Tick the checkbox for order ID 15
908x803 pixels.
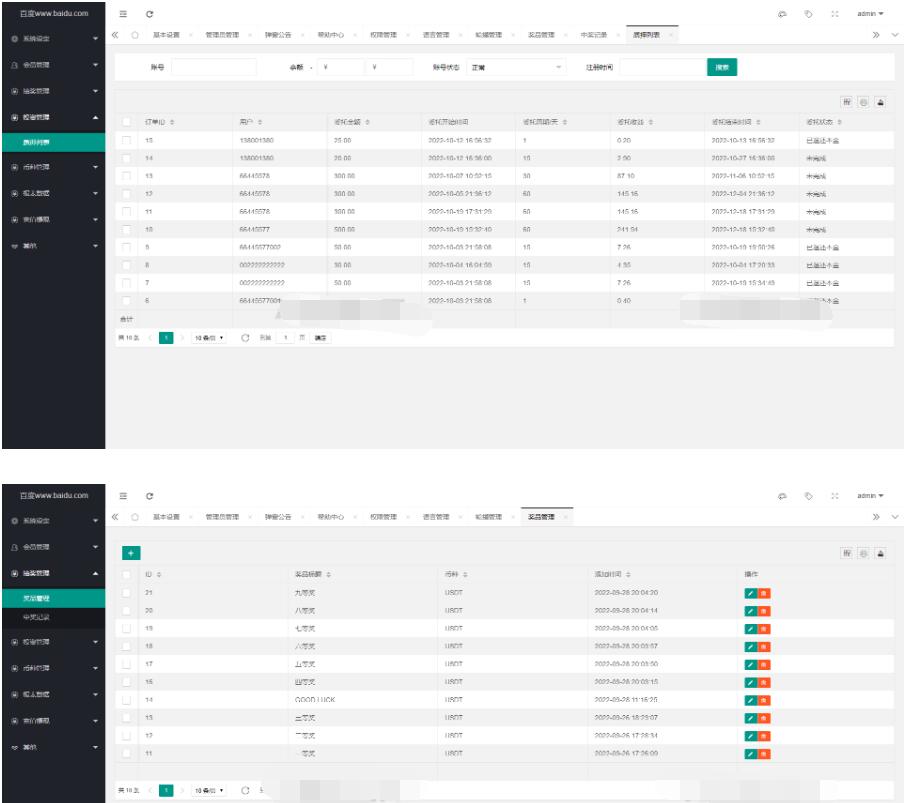coord(126,140)
